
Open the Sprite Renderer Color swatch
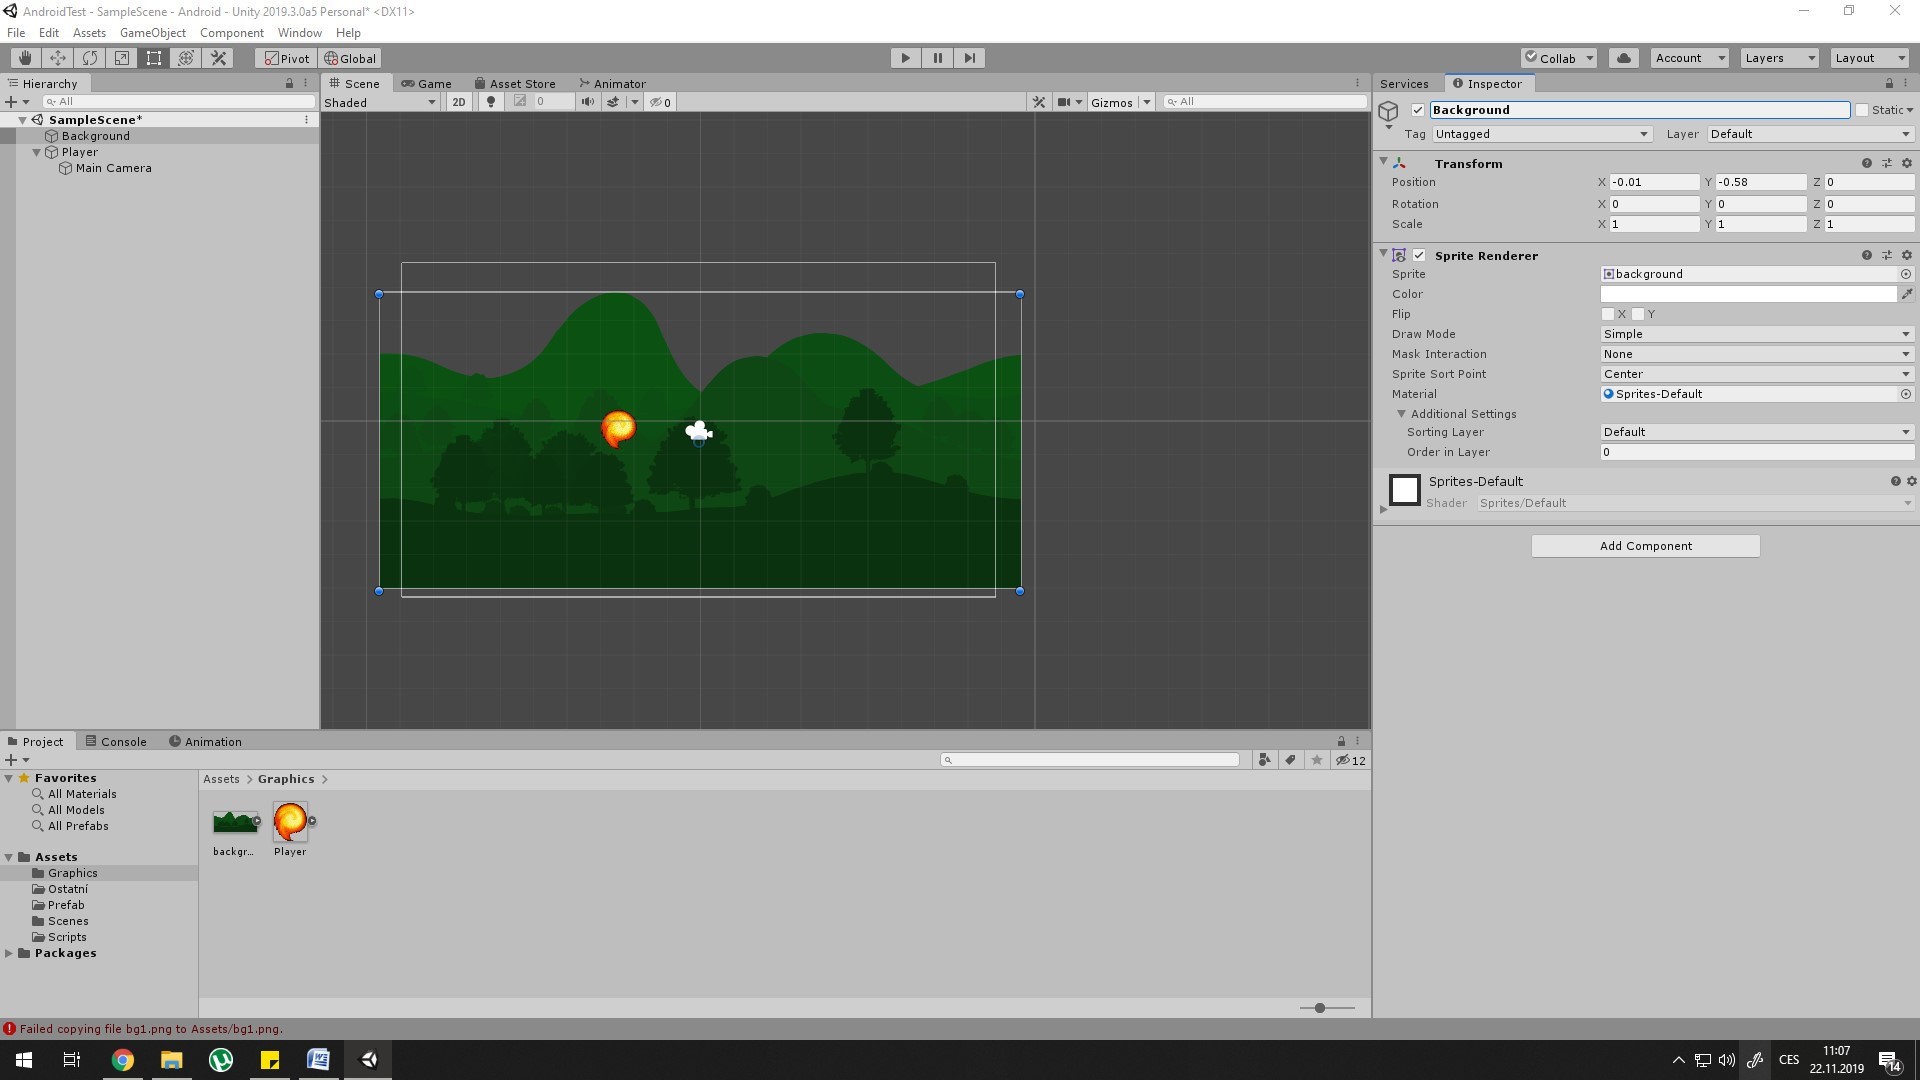(x=1748, y=294)
